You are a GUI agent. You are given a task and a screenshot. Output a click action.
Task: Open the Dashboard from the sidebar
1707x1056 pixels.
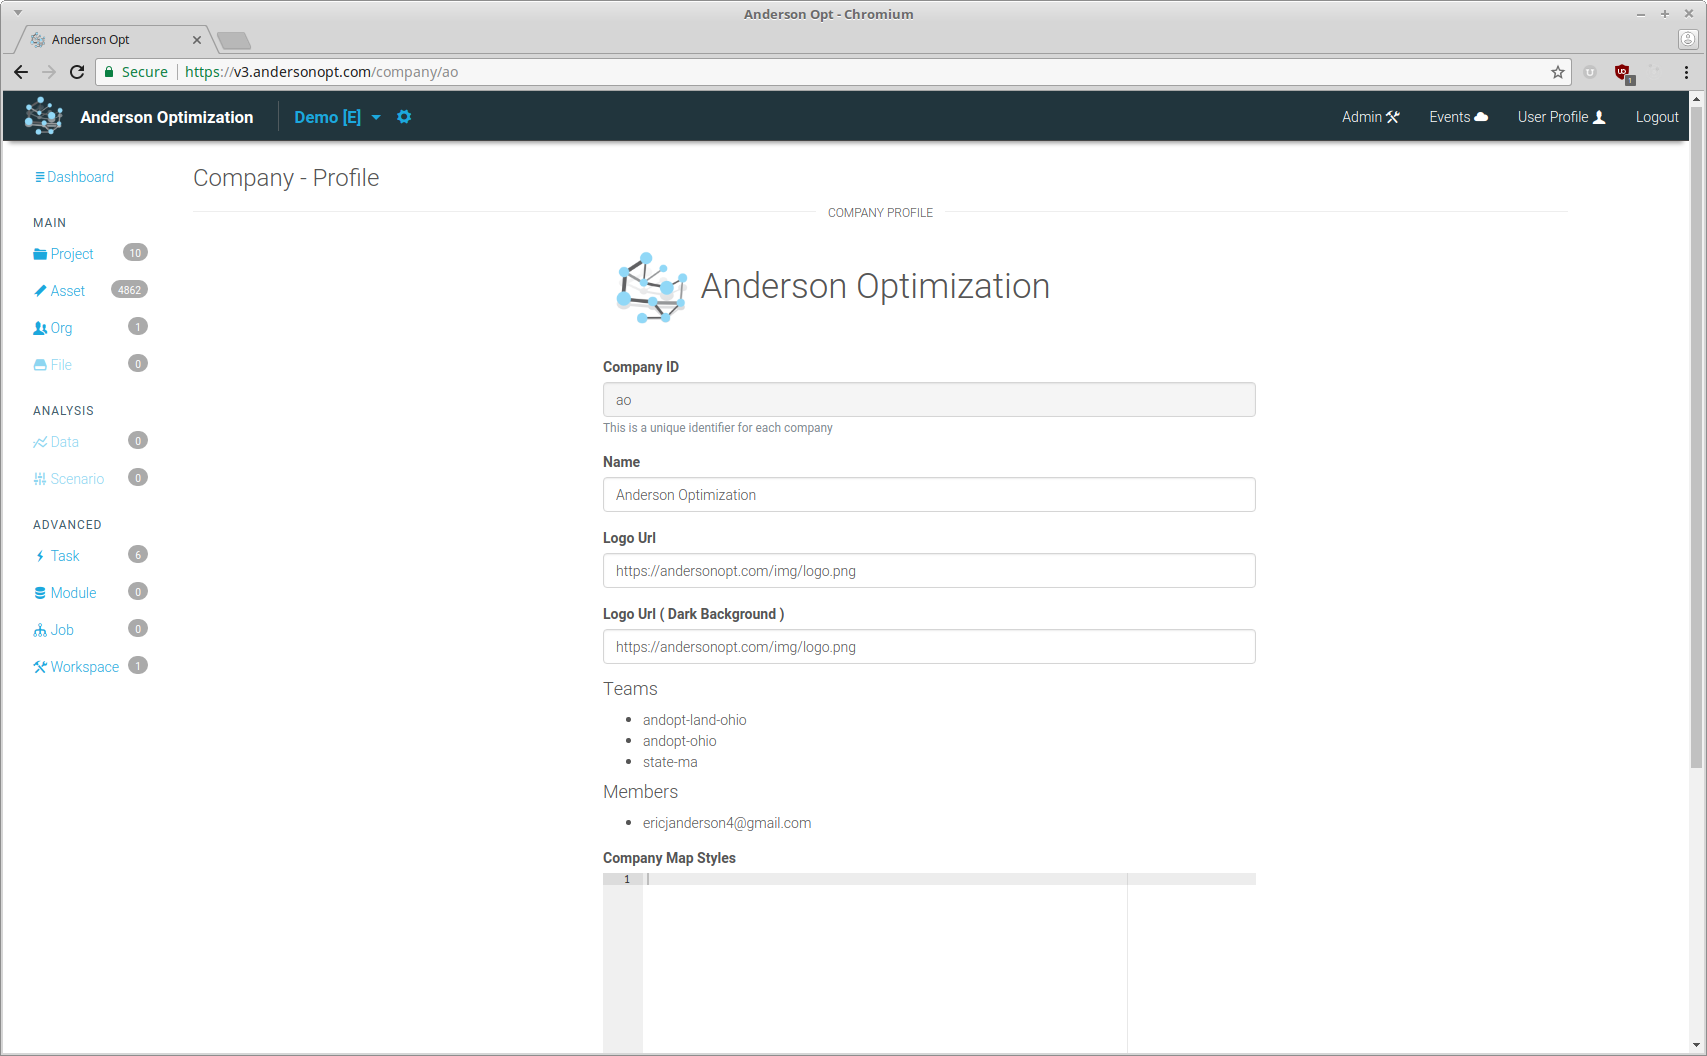click(x=74, y=177)
